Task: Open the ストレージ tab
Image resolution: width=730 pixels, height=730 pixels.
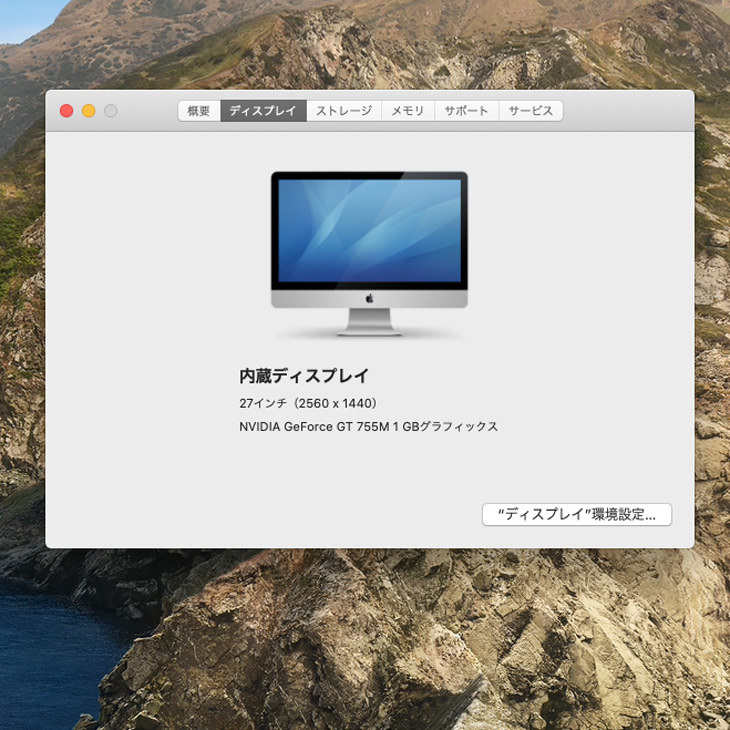Action: click(x=344, y=111)
